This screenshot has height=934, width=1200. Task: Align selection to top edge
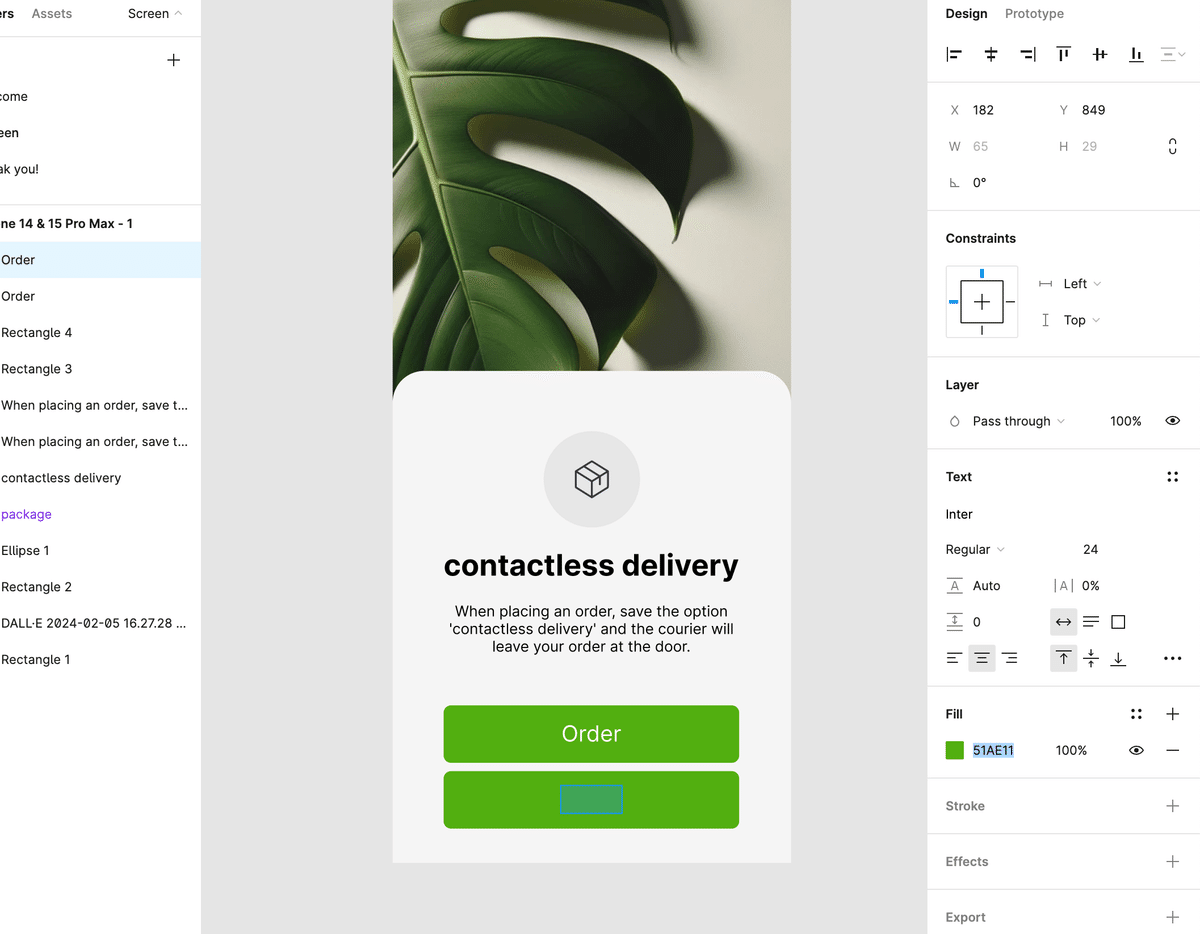pyautogui.click(x=1064, y=55)
